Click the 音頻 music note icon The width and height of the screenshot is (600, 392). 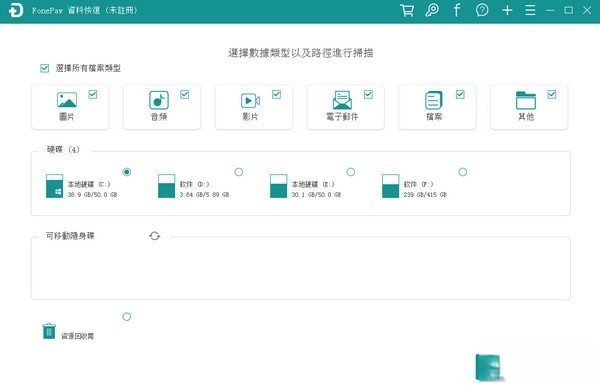(x=159, y=100)
